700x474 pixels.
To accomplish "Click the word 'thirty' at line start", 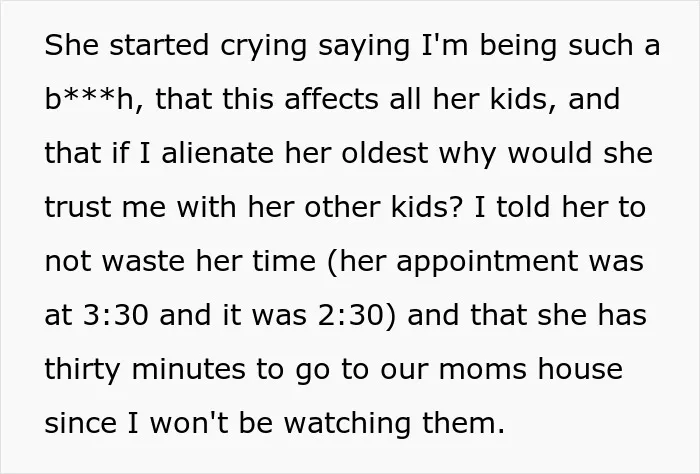I will click(82, 371).
